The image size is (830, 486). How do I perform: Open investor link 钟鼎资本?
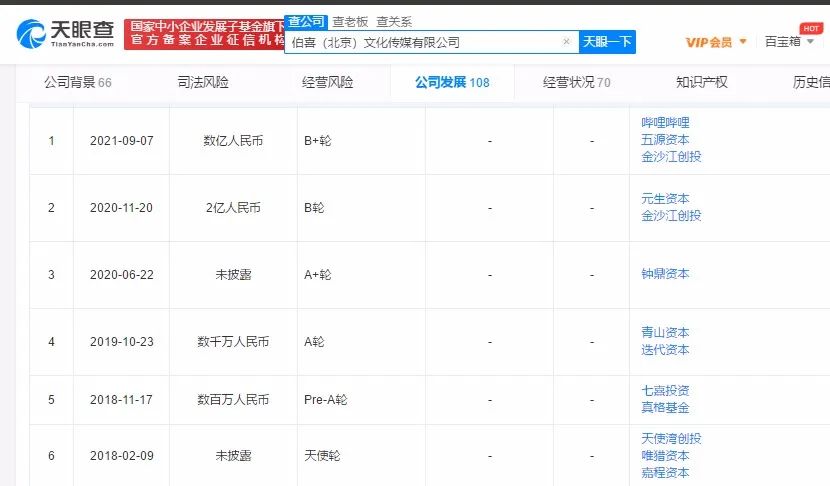click(665, 274)
